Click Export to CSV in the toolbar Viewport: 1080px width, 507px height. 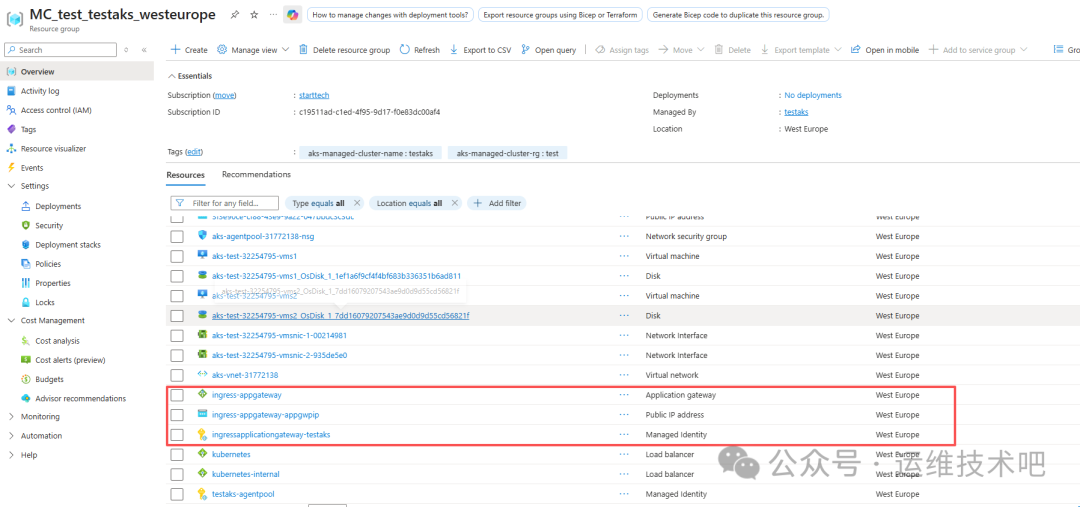pos(480,50)
